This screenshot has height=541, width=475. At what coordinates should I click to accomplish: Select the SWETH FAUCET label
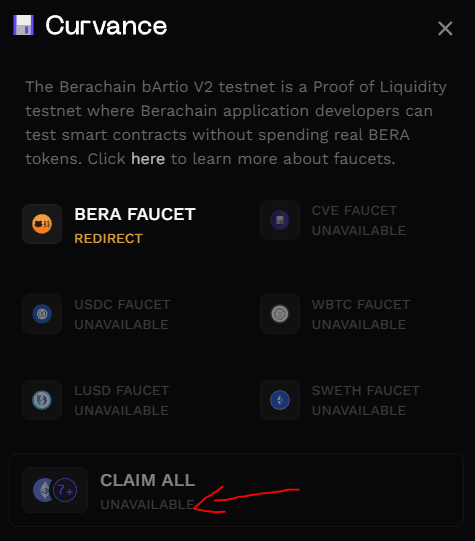(x=366, y=391)
